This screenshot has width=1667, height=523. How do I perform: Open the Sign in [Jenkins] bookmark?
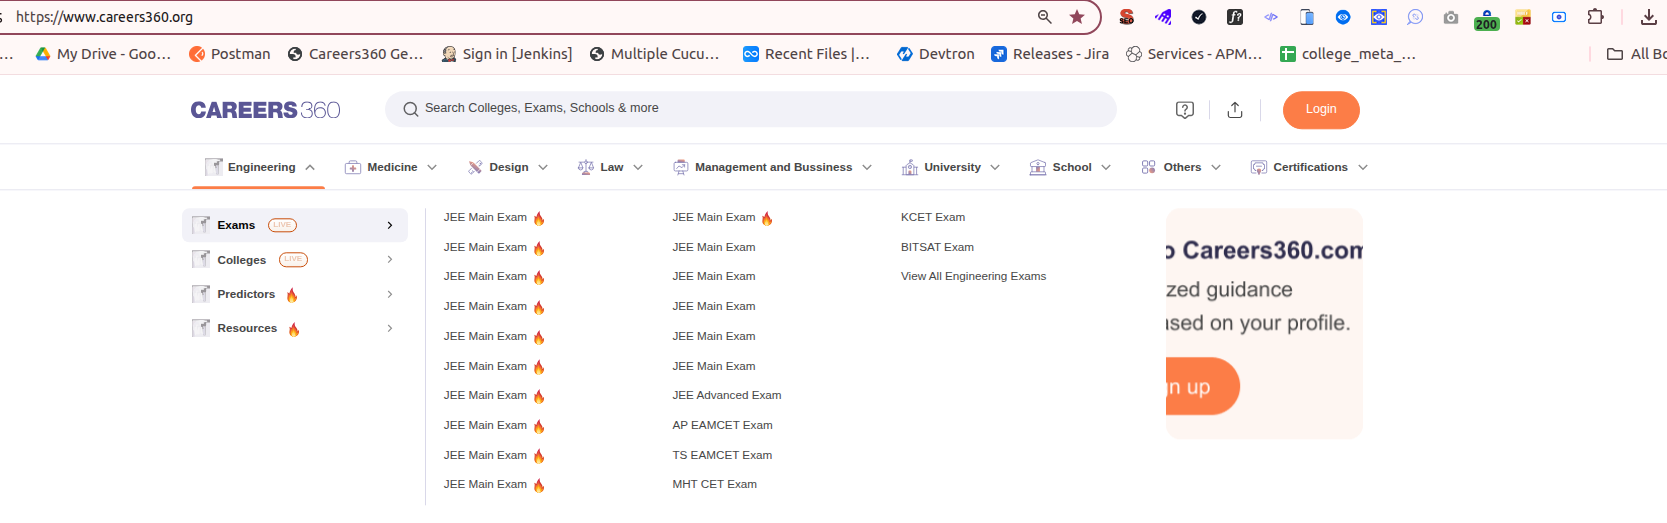[x=507, y=54]
